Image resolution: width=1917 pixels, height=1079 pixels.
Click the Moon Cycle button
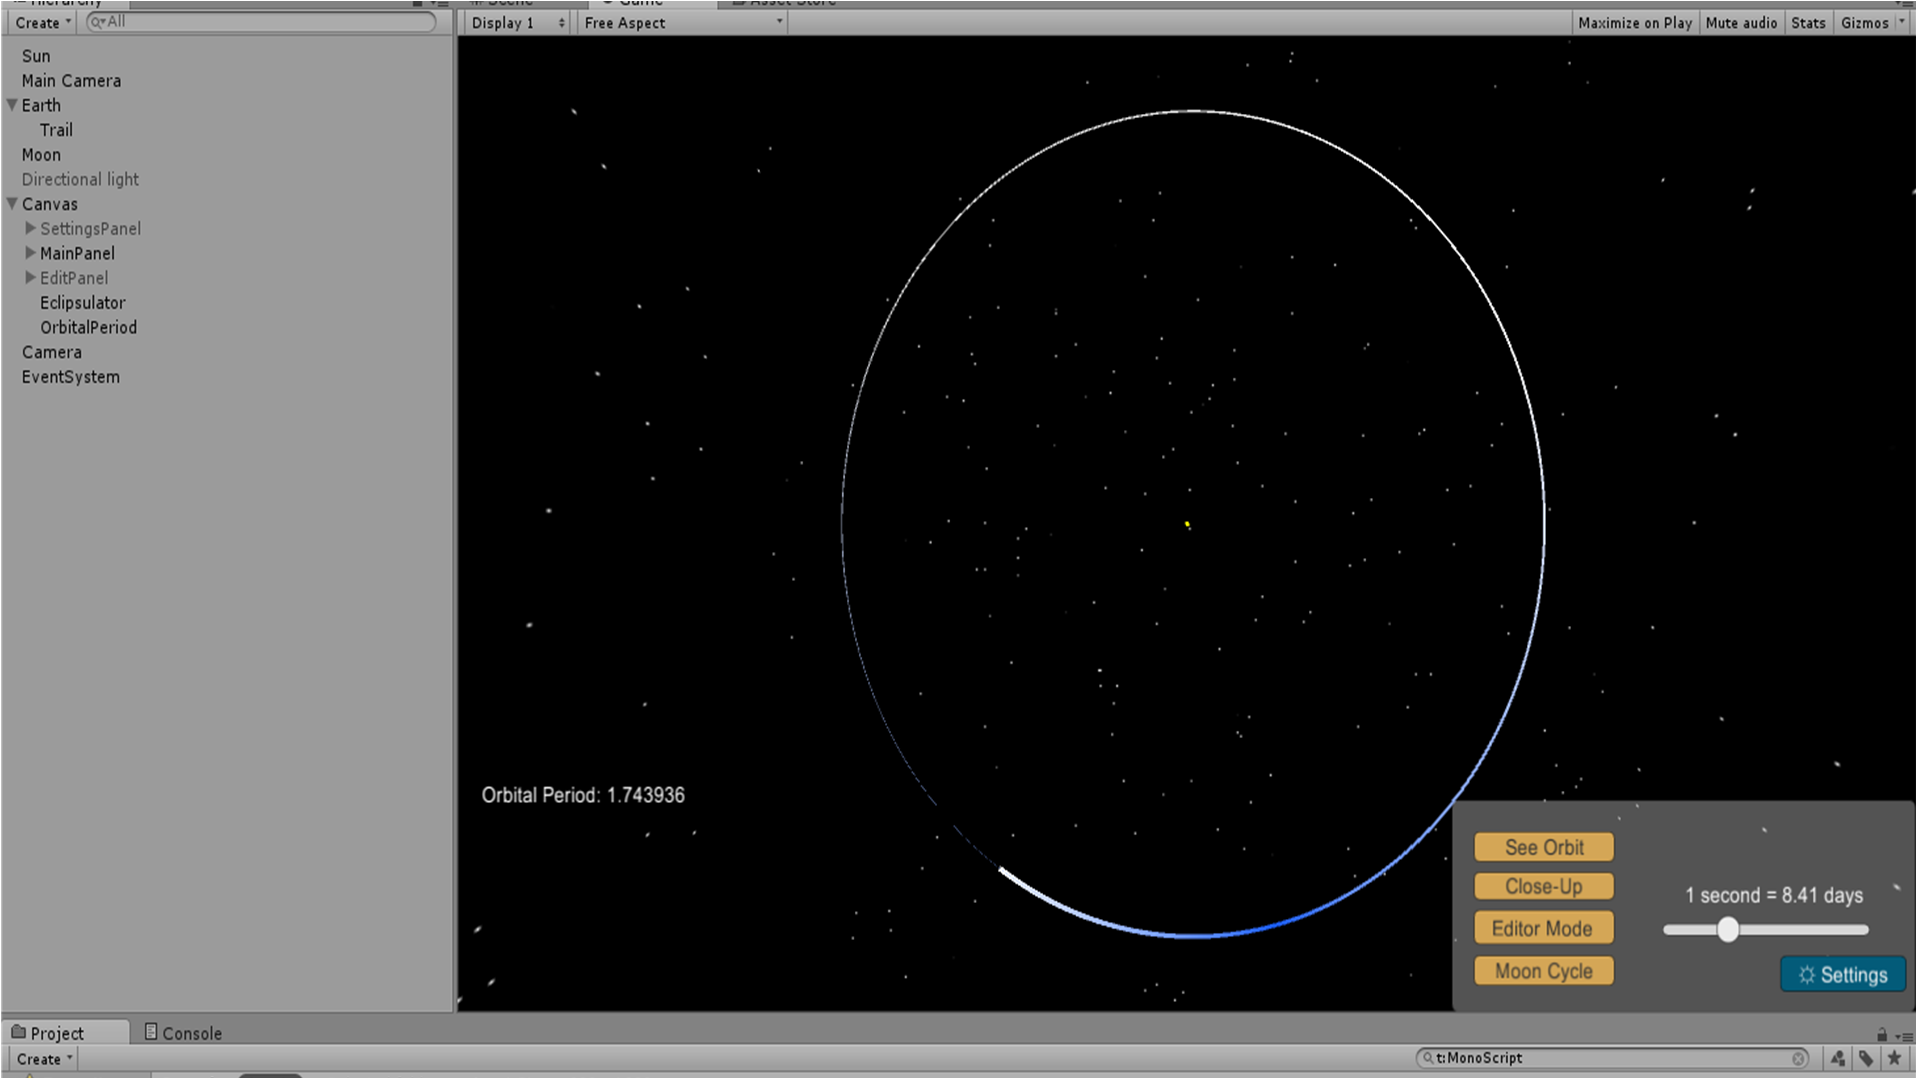coord(1544,971)
